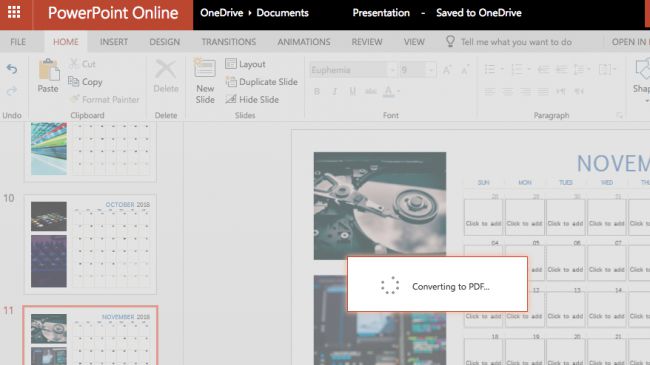650x365 pixels.
Task: Click PowerPoint Online title
Action: tap(113, 13)
